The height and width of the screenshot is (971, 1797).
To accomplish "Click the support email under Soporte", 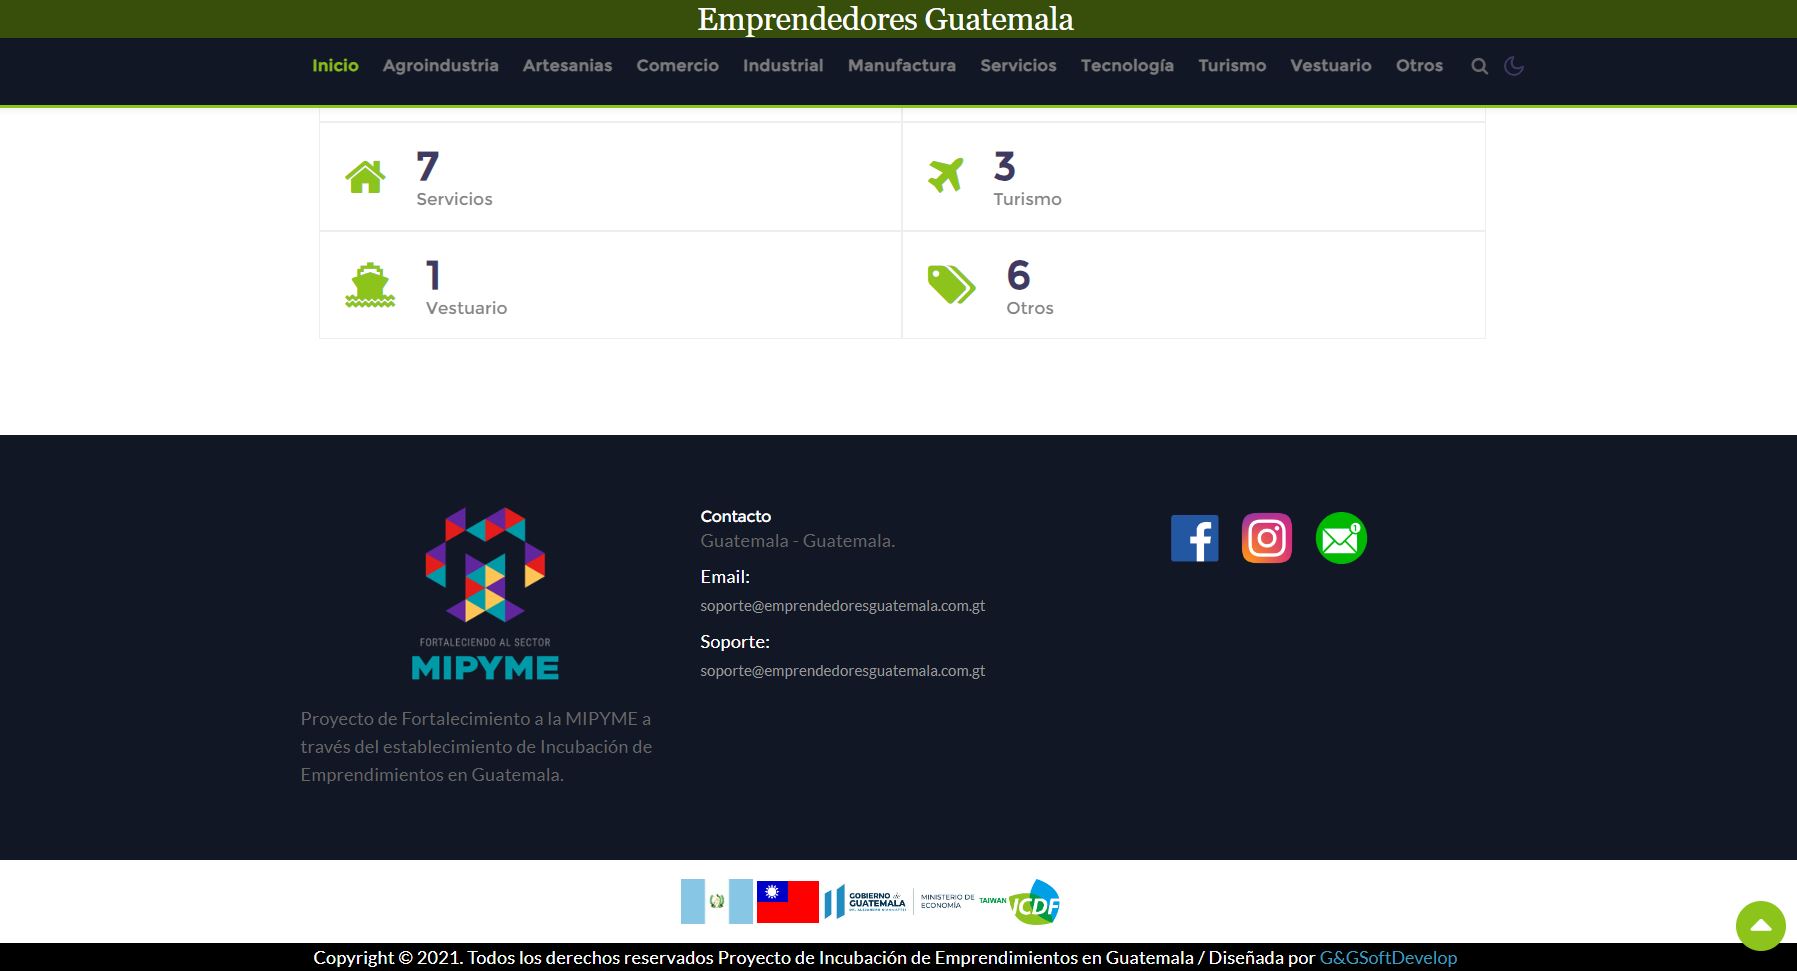I will 842,671.
